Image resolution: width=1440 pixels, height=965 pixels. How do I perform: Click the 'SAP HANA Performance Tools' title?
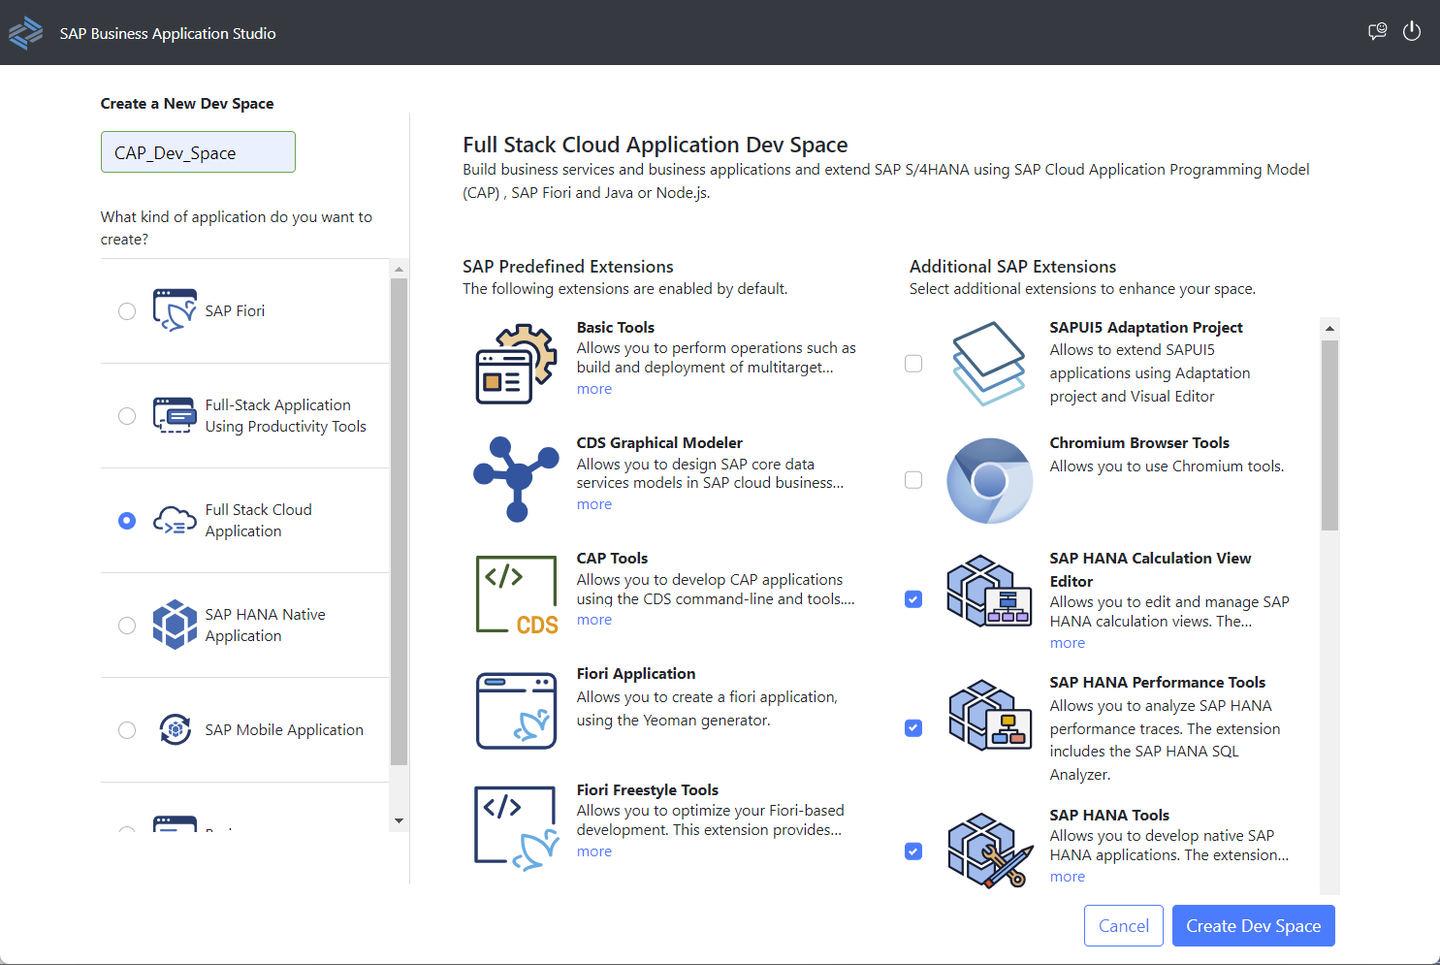(x=1157, y=682)
